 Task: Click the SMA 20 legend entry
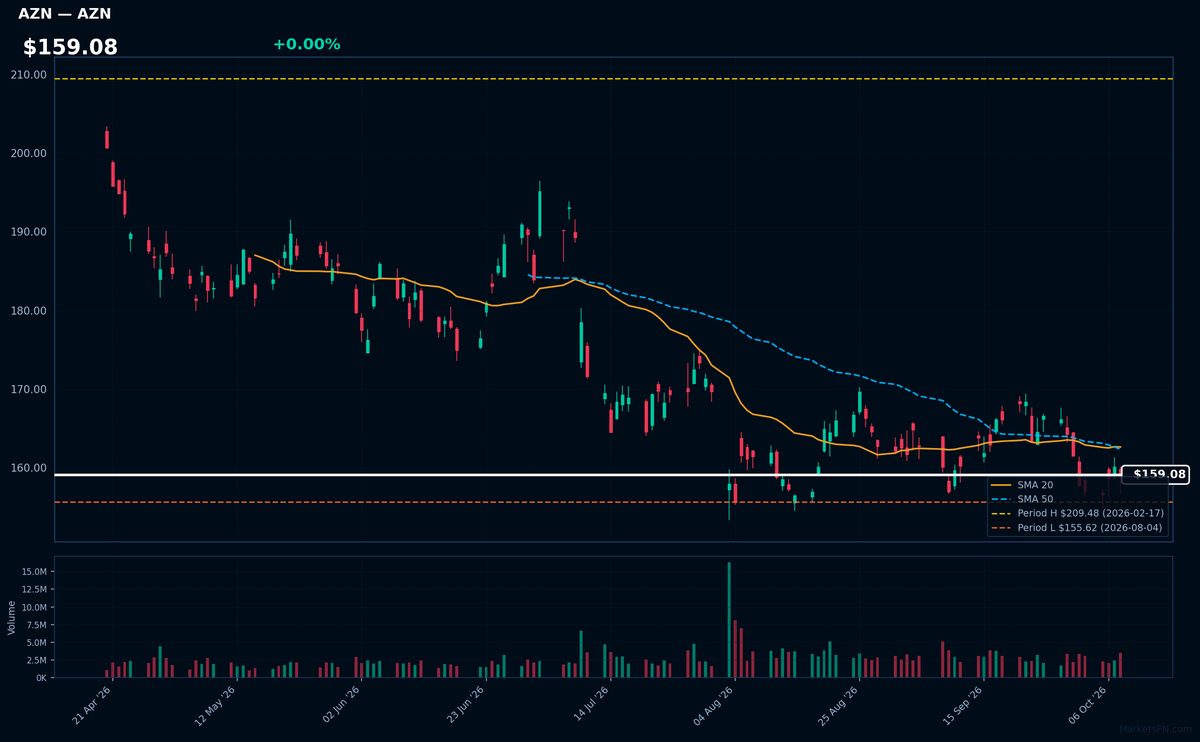tap(1022, 485)
